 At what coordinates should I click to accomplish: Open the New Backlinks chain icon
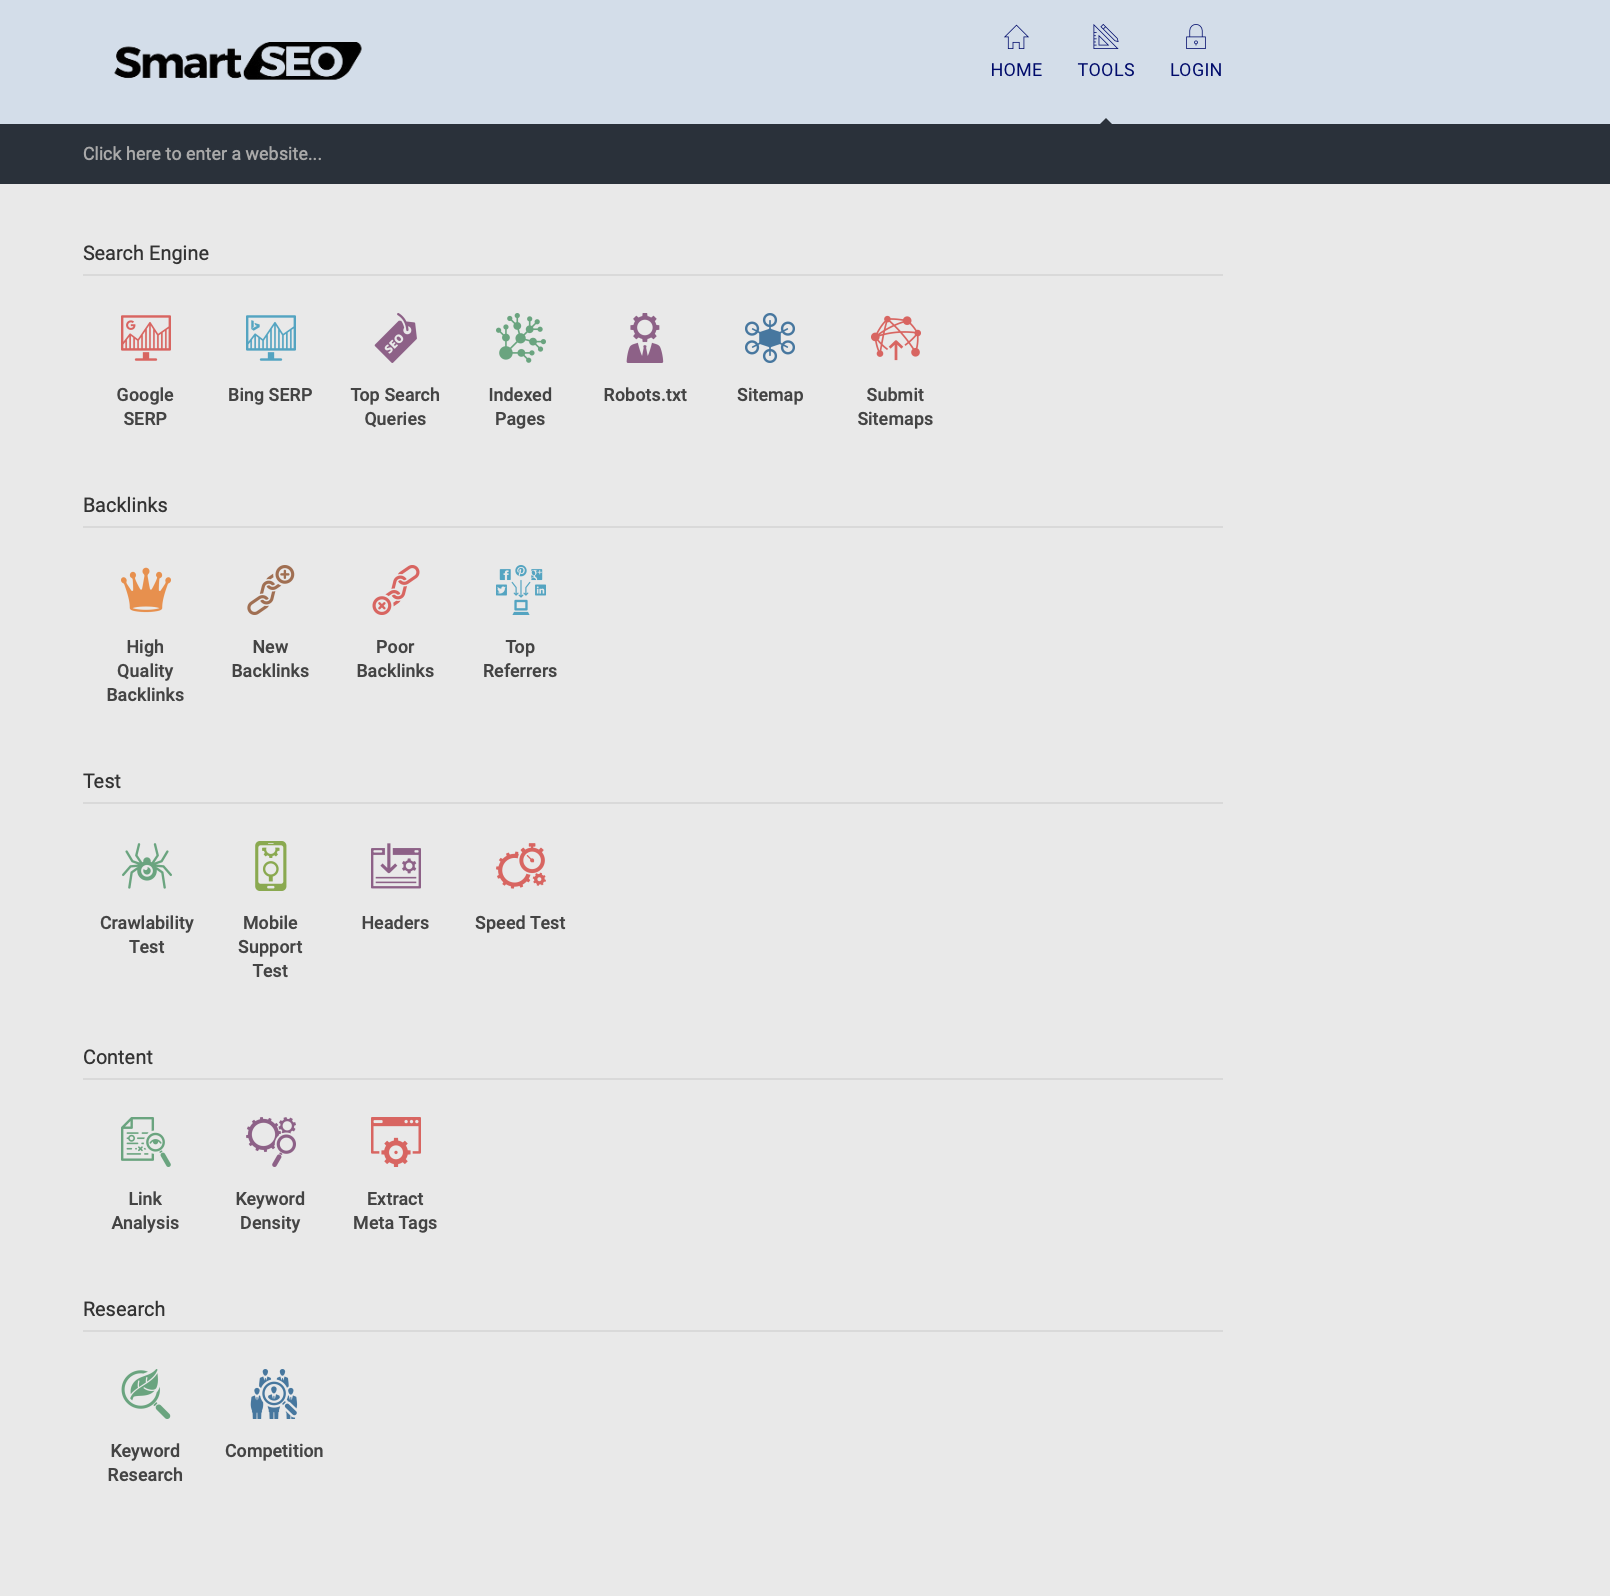click(x=270, y=590)
